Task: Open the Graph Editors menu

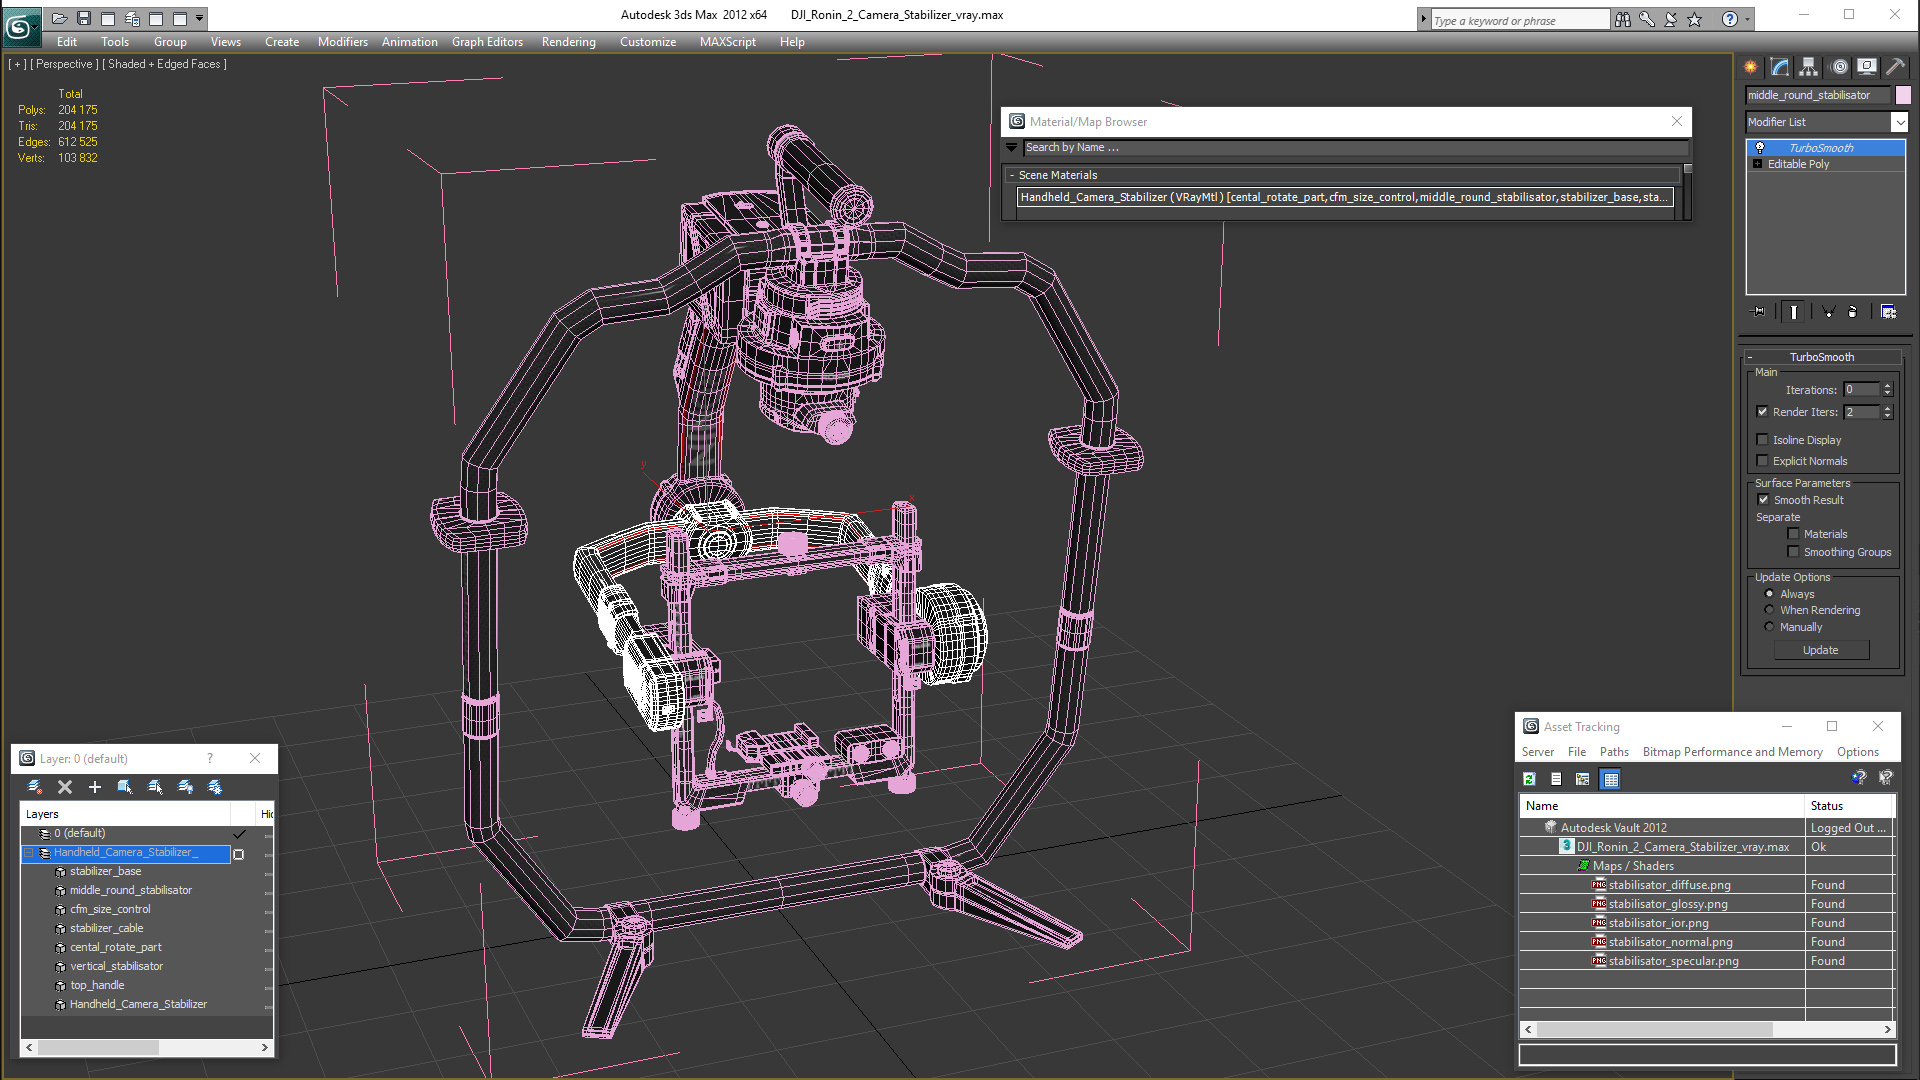Action: point(487,42)
